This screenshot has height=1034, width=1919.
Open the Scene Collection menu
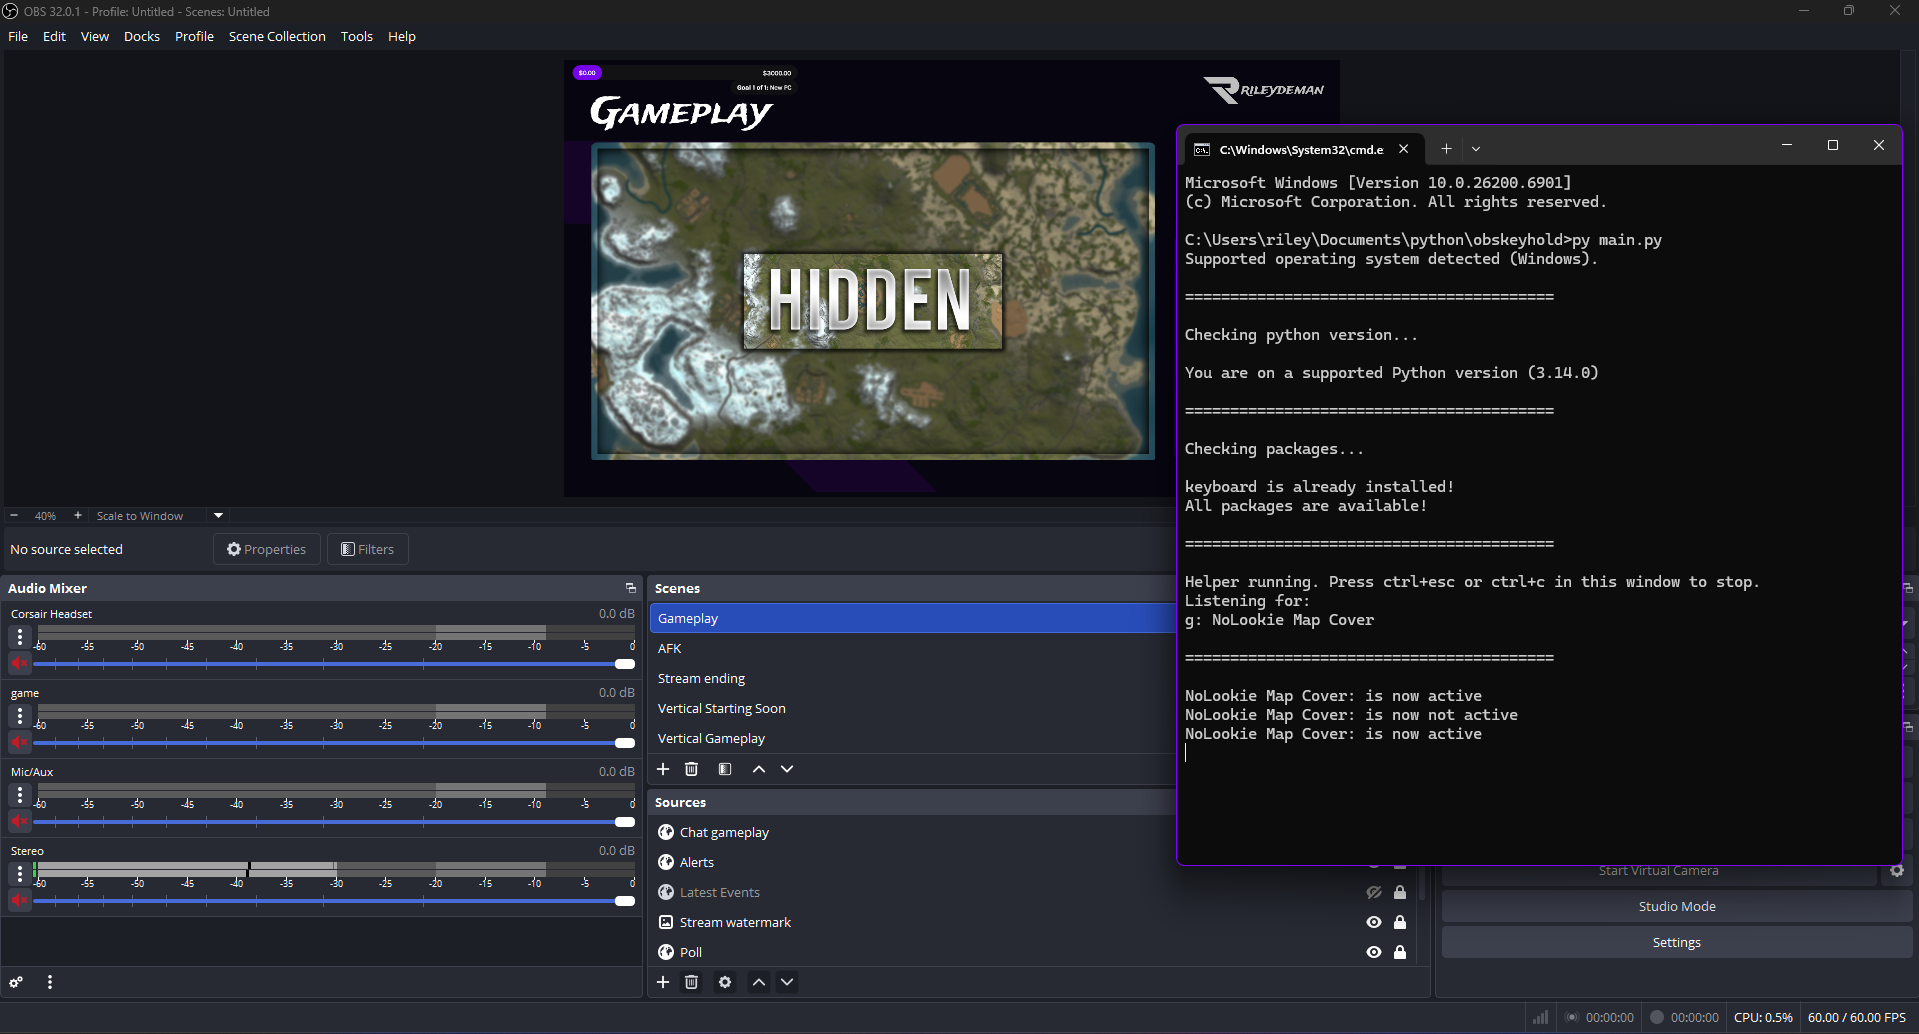277,36
